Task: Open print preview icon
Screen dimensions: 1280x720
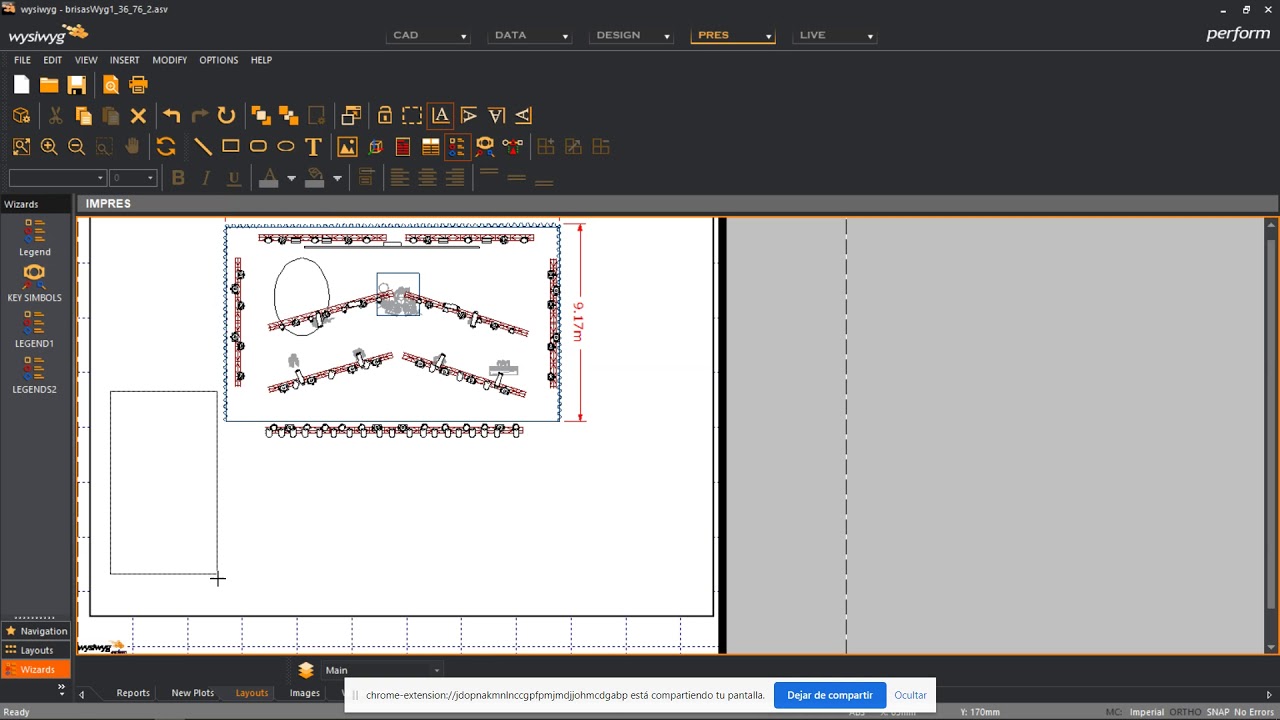Action: pyautogui.click(x=111, y=86)
